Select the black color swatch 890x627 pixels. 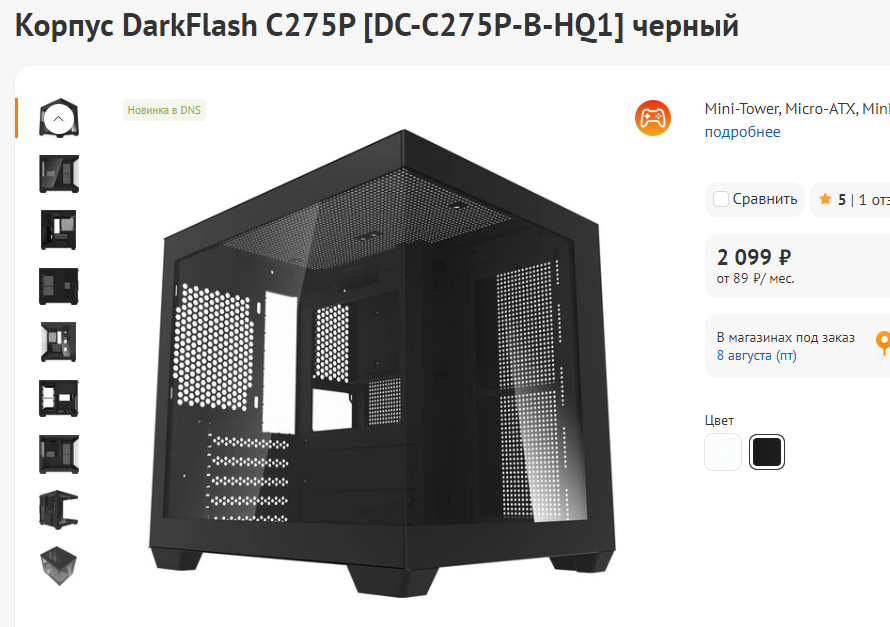[x=767, y=452]
